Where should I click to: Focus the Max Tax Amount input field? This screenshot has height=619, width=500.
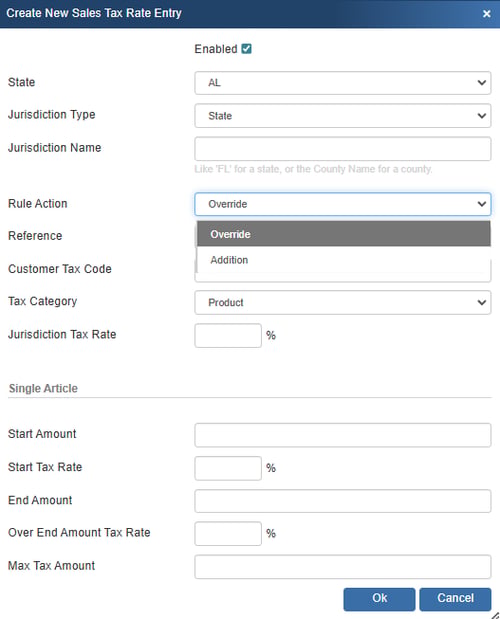click(x=343, y=567)
